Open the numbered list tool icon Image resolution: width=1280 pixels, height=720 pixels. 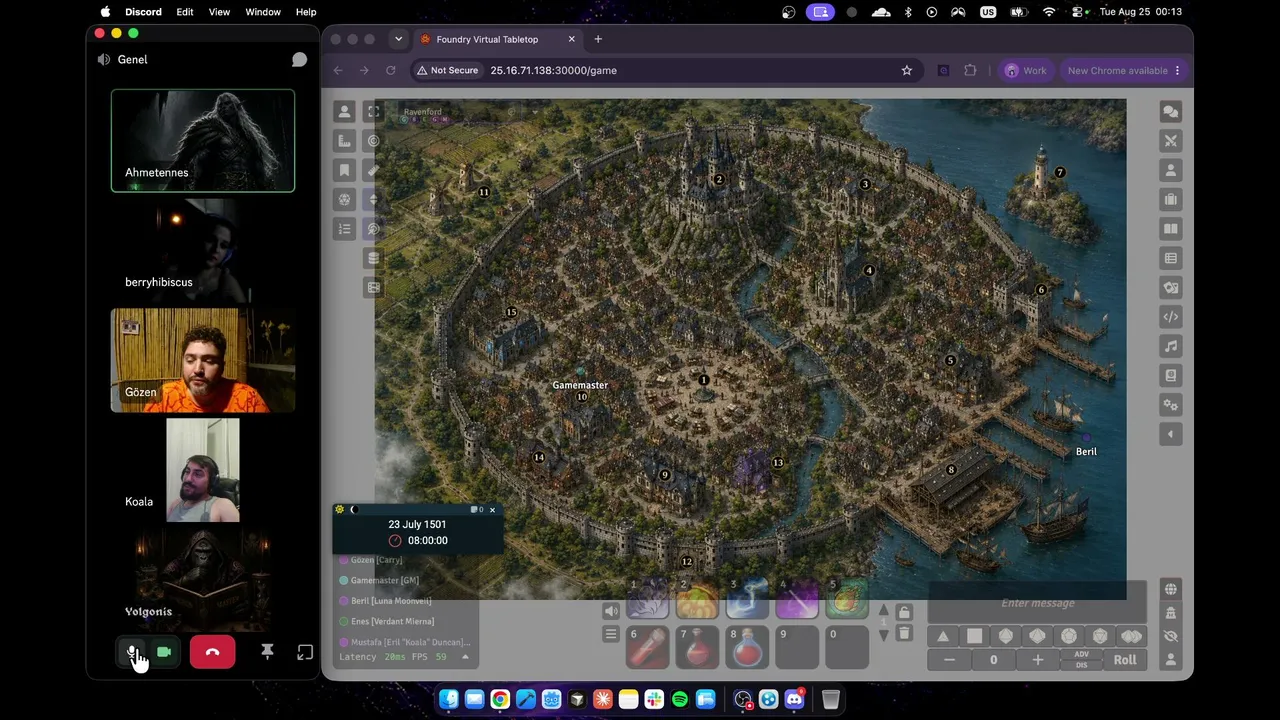[344, 229]
